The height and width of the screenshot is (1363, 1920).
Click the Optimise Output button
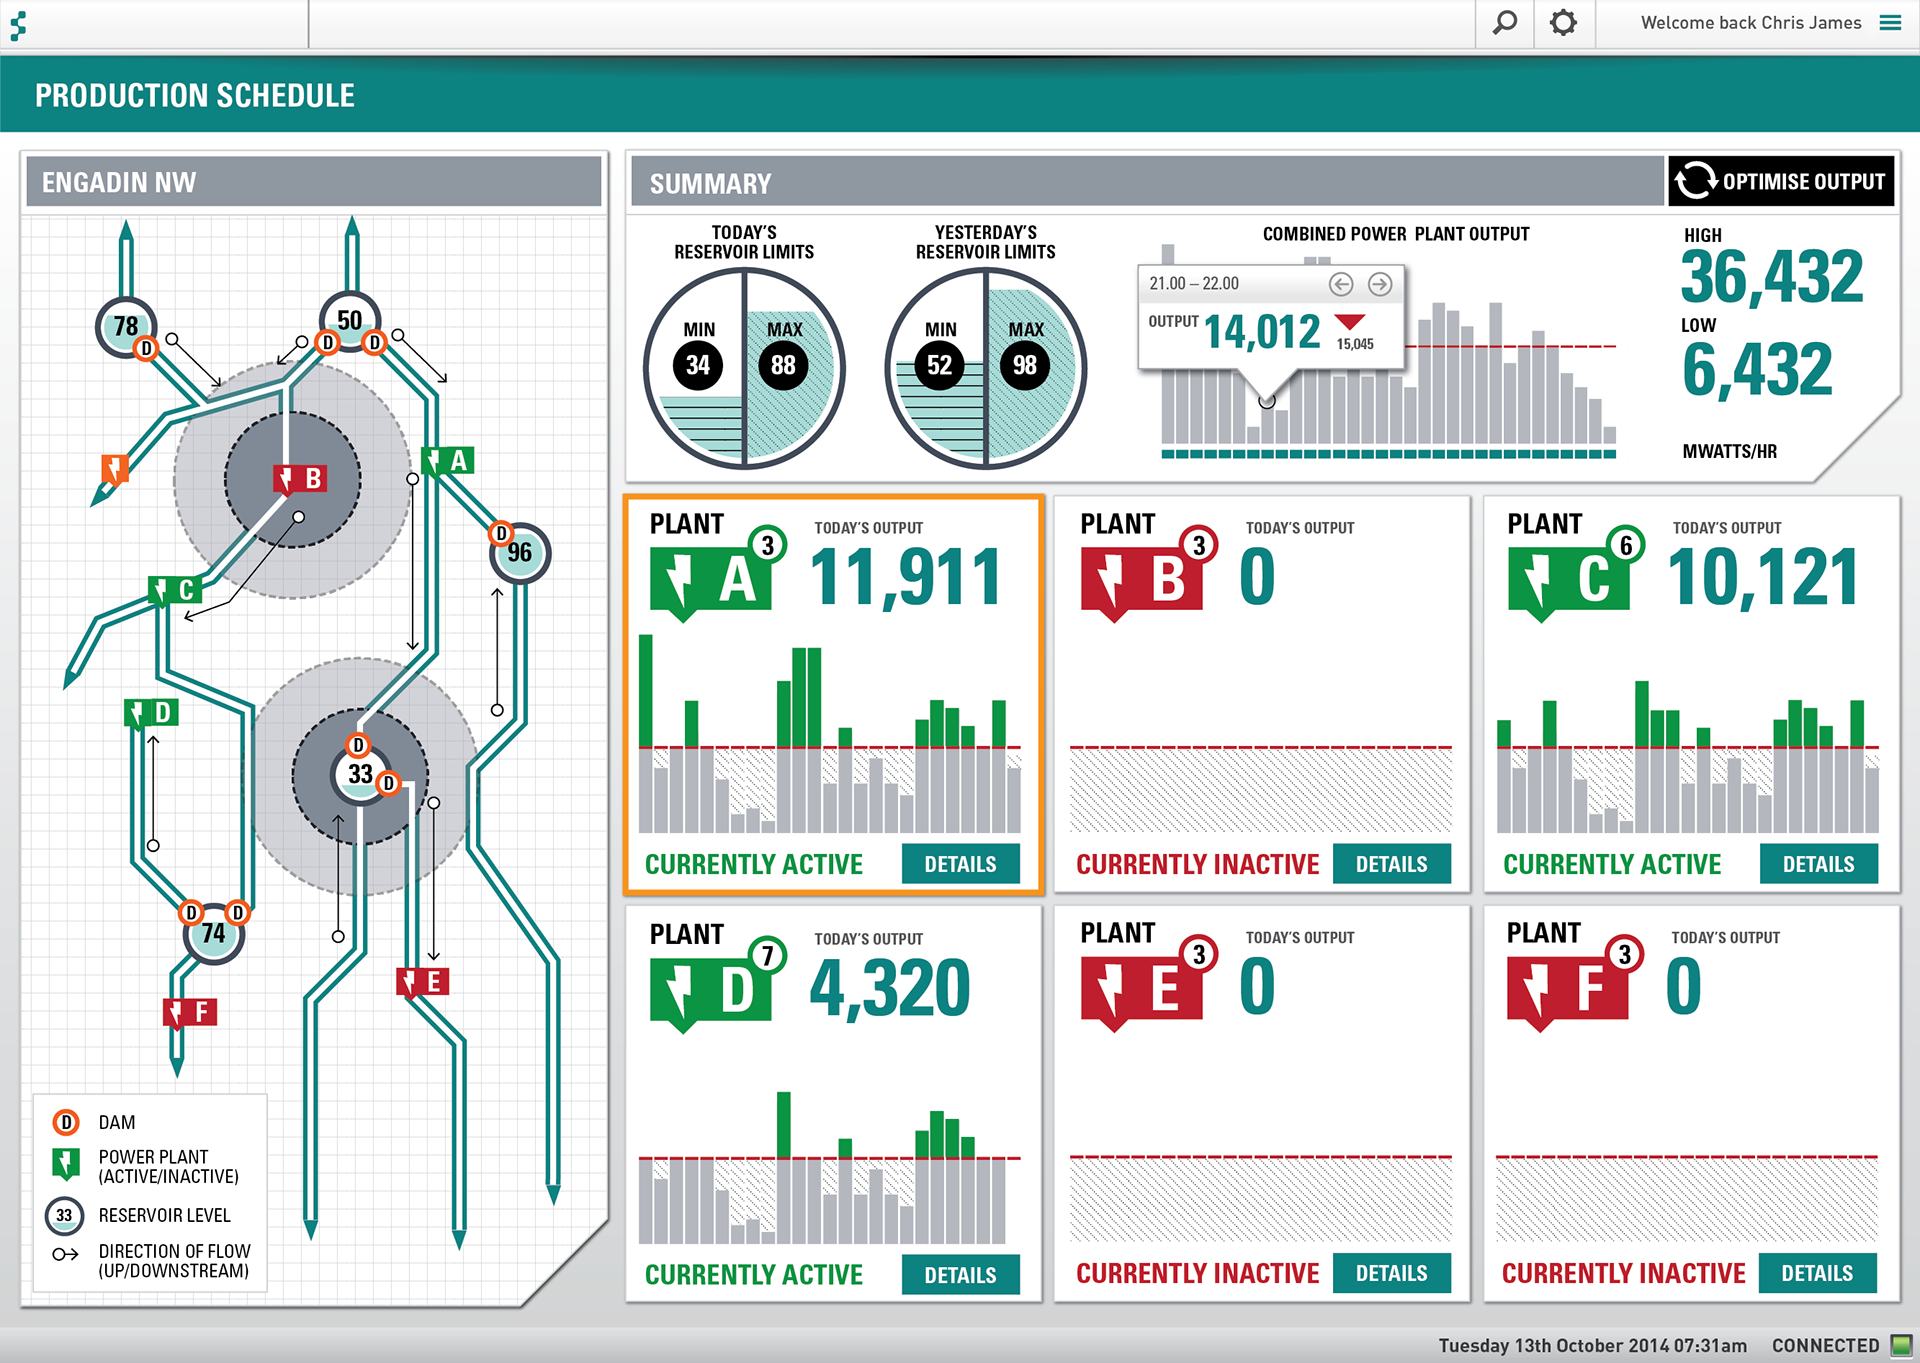[x=1781, y=181]
